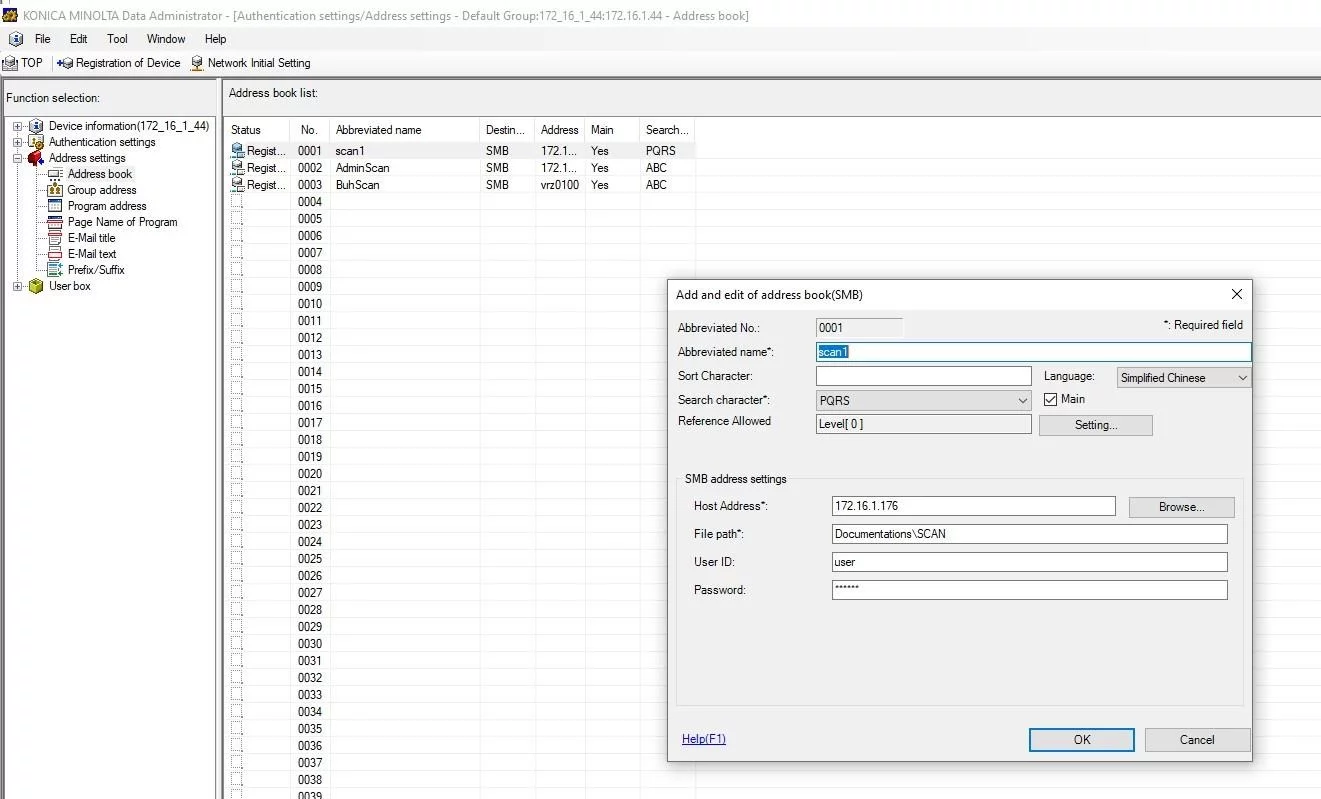This screenshot has height=799, width=1321.
Task: Select the Group address tree icon
Action: [x=55, y=190]
